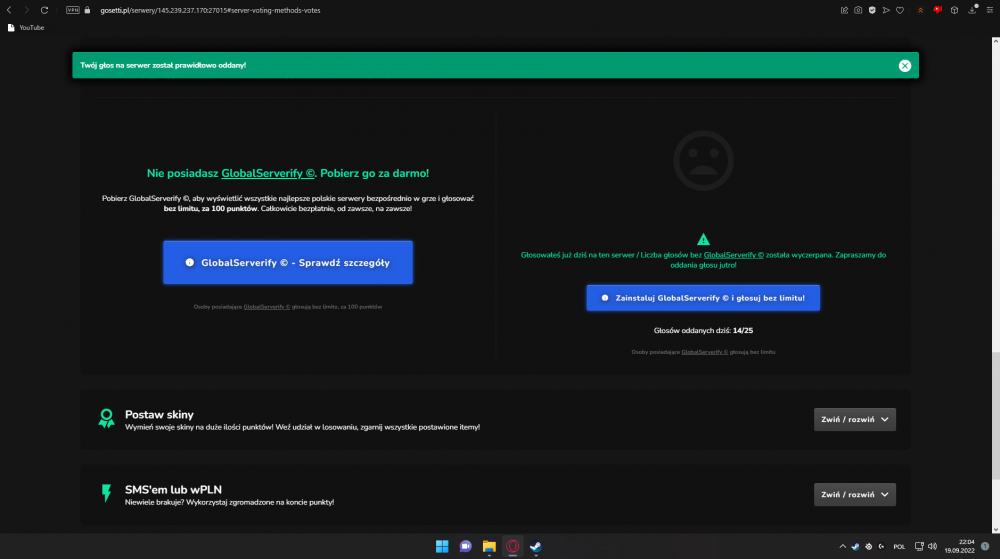Click the page vertical scrollbar thumb
This screenshot has width=1000, height=559.
996,415
